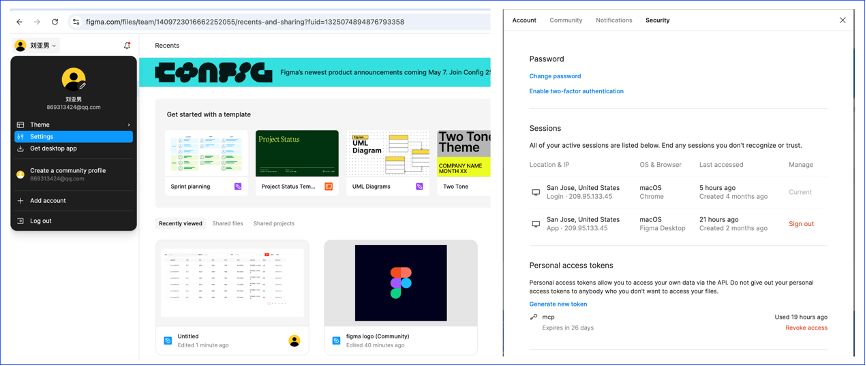Click 'Edited 40 minutes ago' text
Viewport: 866px width, 366px height.
point(375,345)
